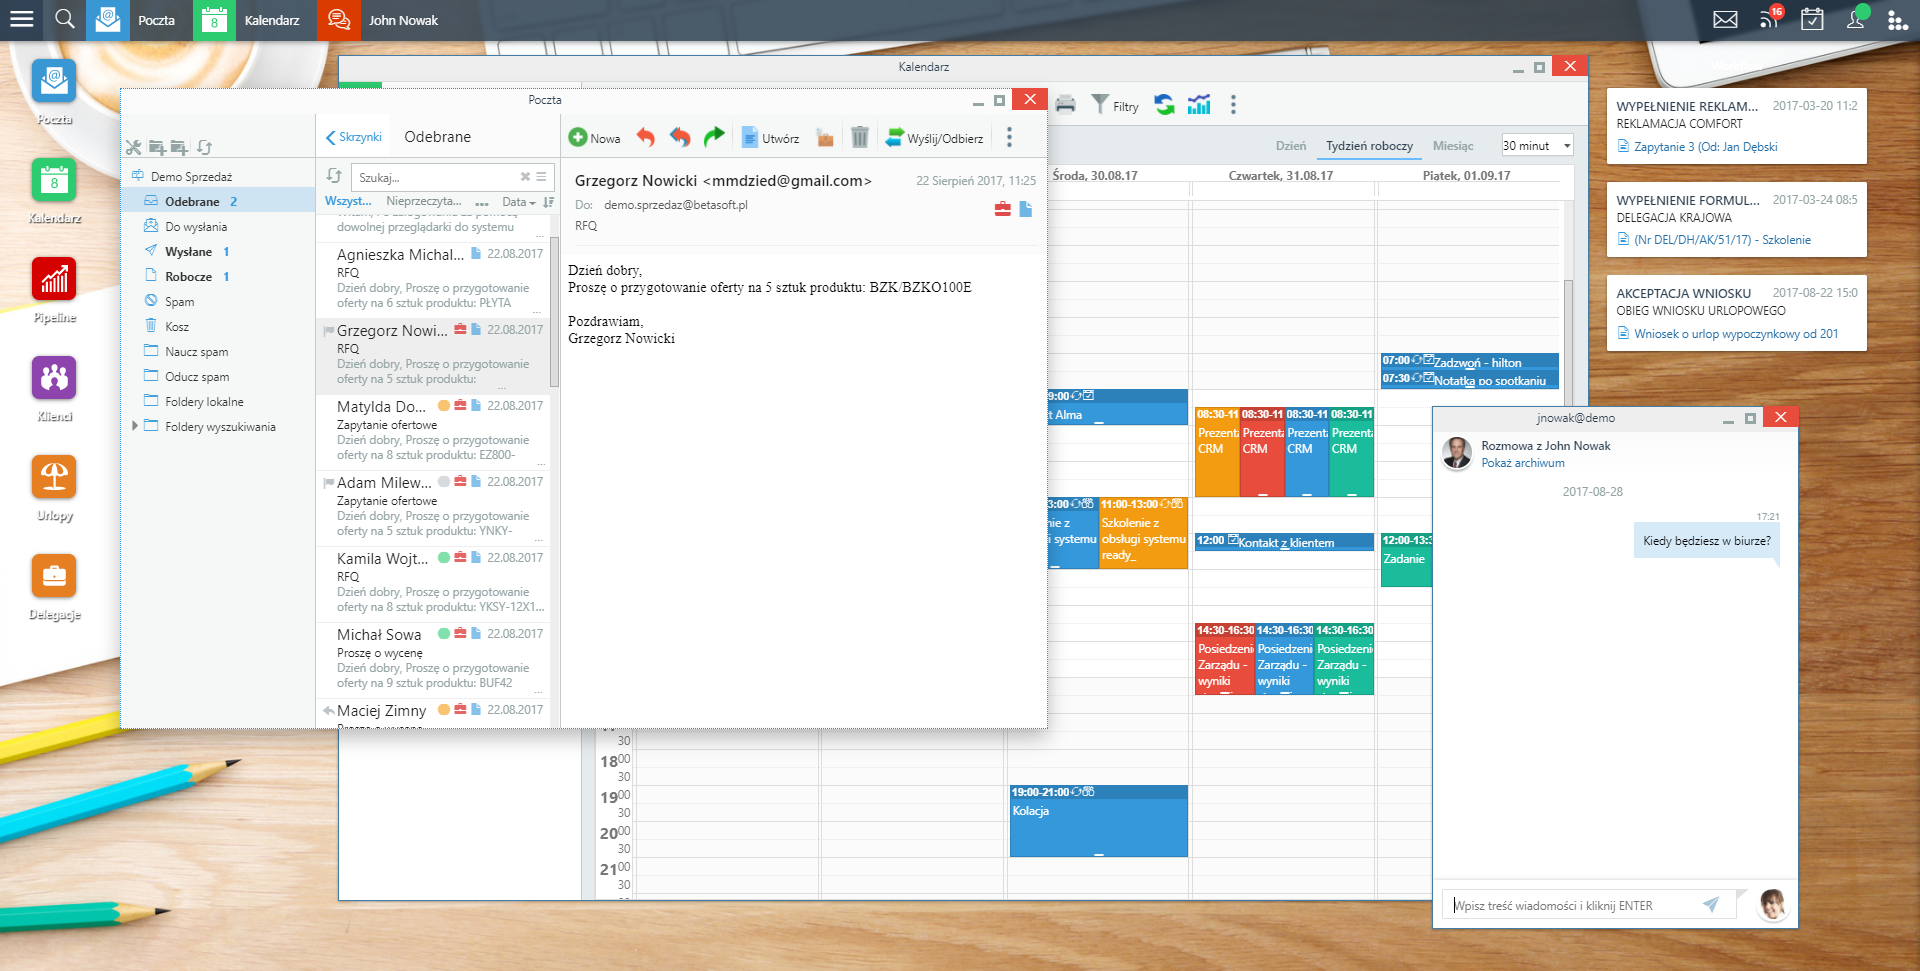Open the calendar Filtry button

pyautogui.click(x=1115, y=105)
